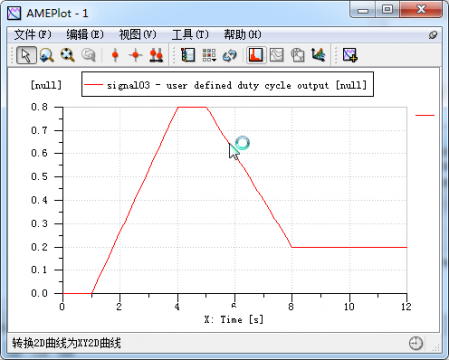This screenshot has width=449, height=360.
Task: Click the add new plot icon
Action: (350, 55)
